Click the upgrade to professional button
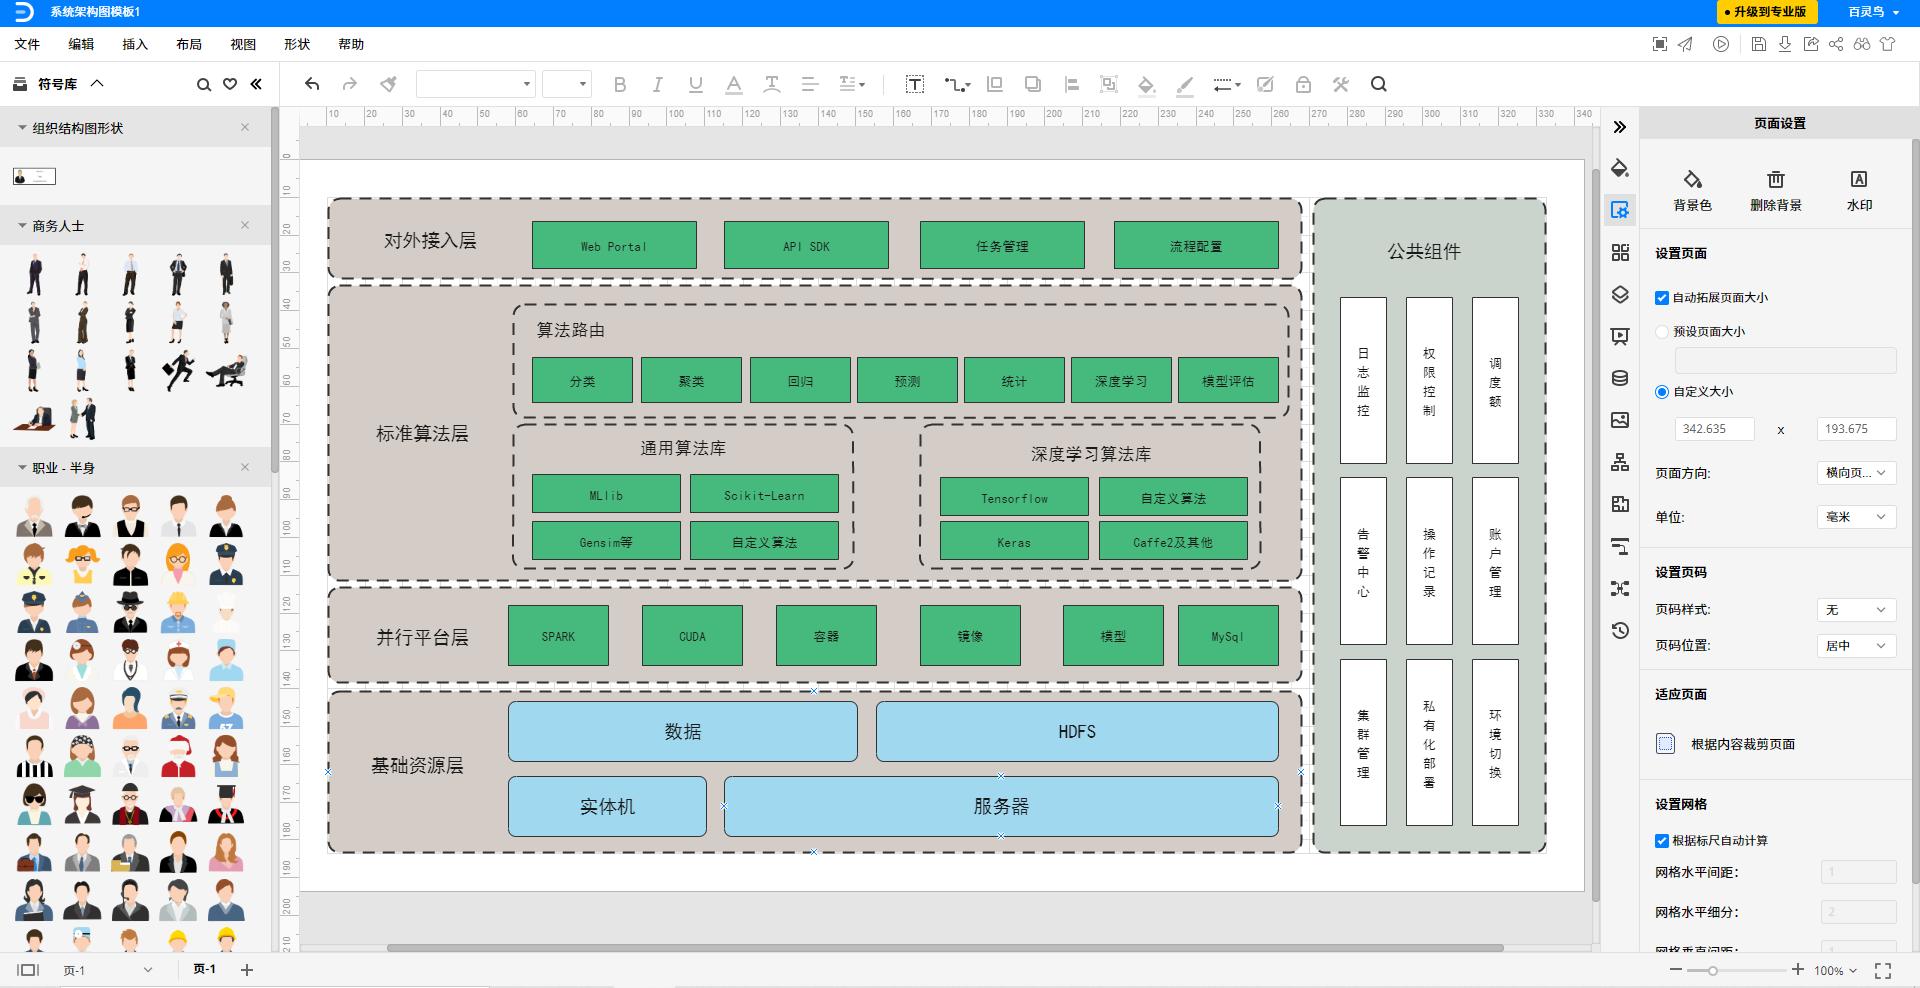The height and width of the screenshot is (988, 1920). click(x=1764, y=12)
